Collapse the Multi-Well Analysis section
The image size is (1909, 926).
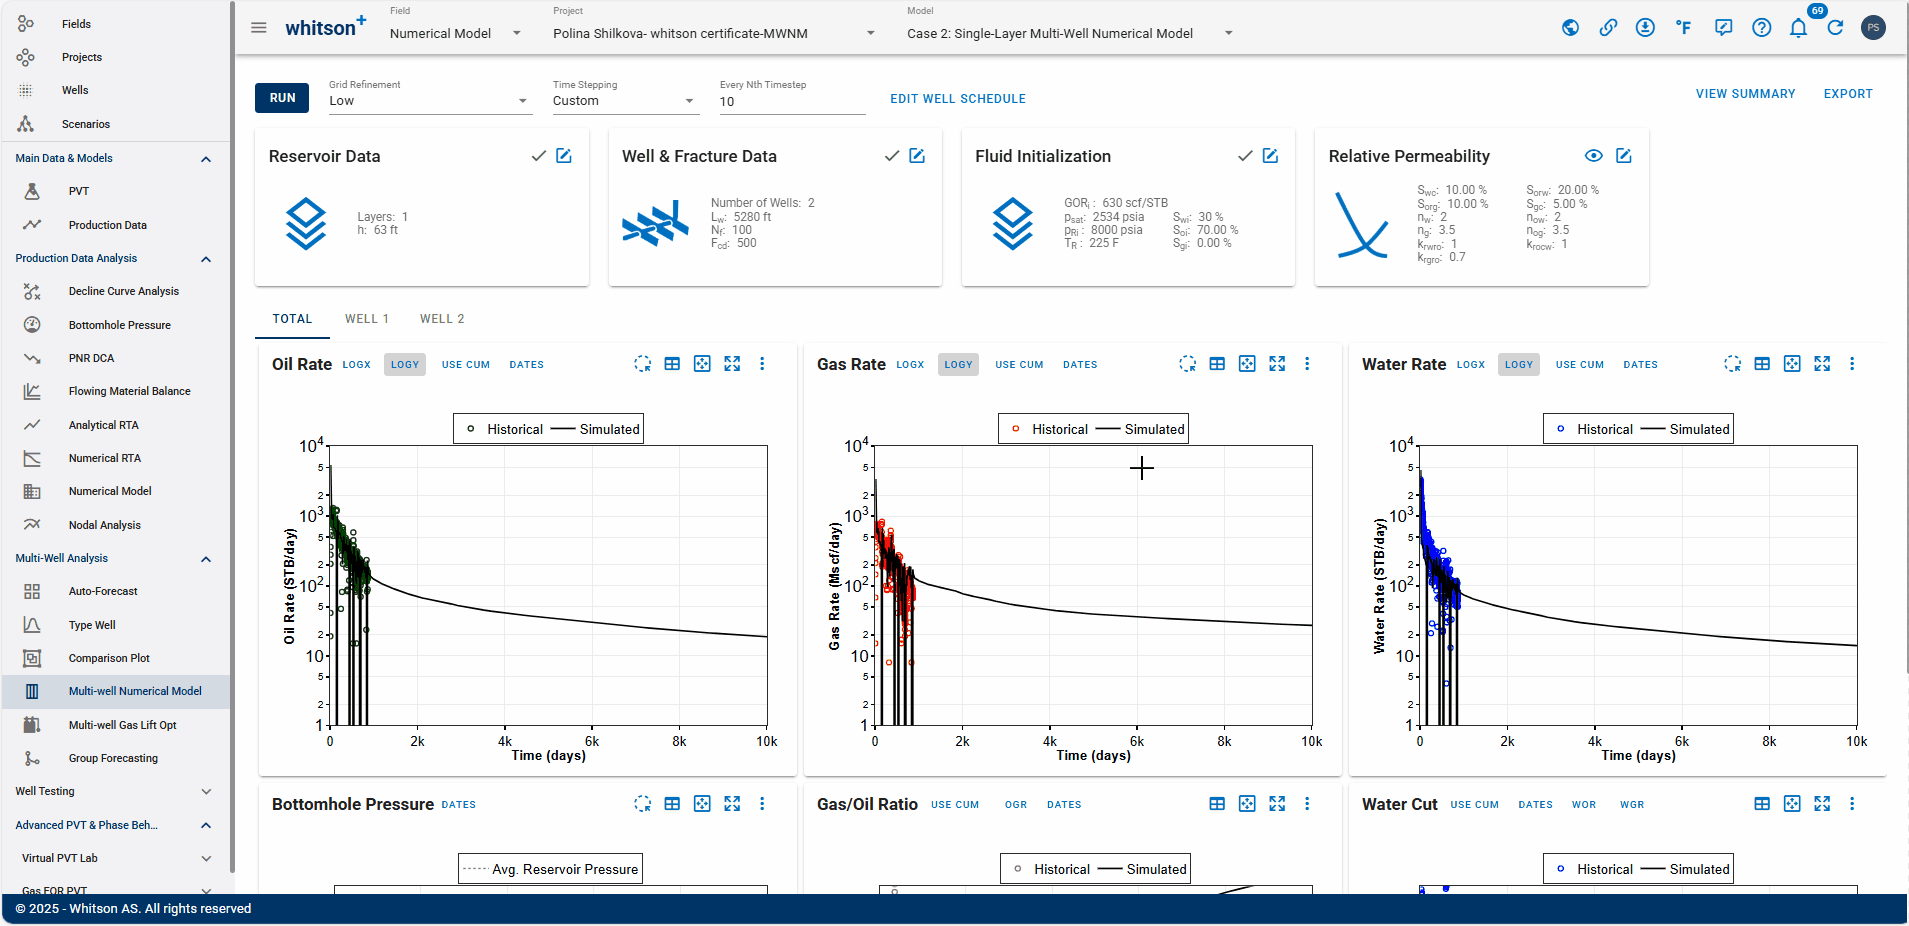tap(206, 559)
